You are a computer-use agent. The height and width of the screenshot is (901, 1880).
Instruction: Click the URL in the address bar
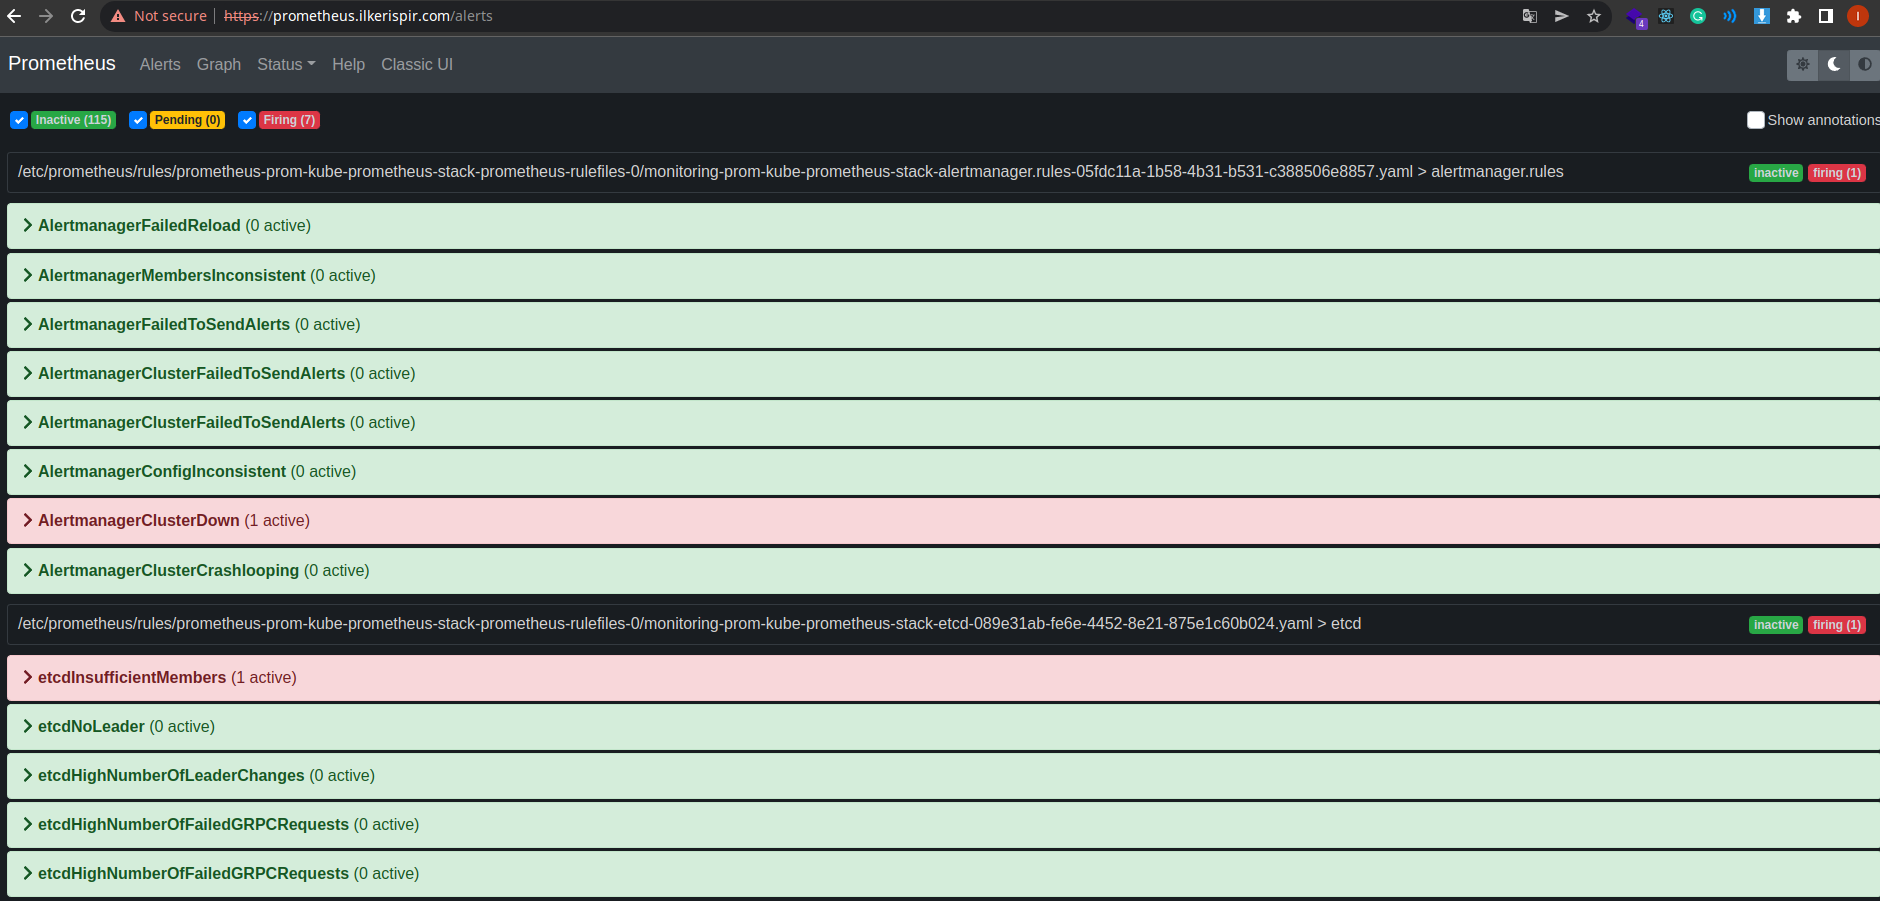(x=358, y=16)
